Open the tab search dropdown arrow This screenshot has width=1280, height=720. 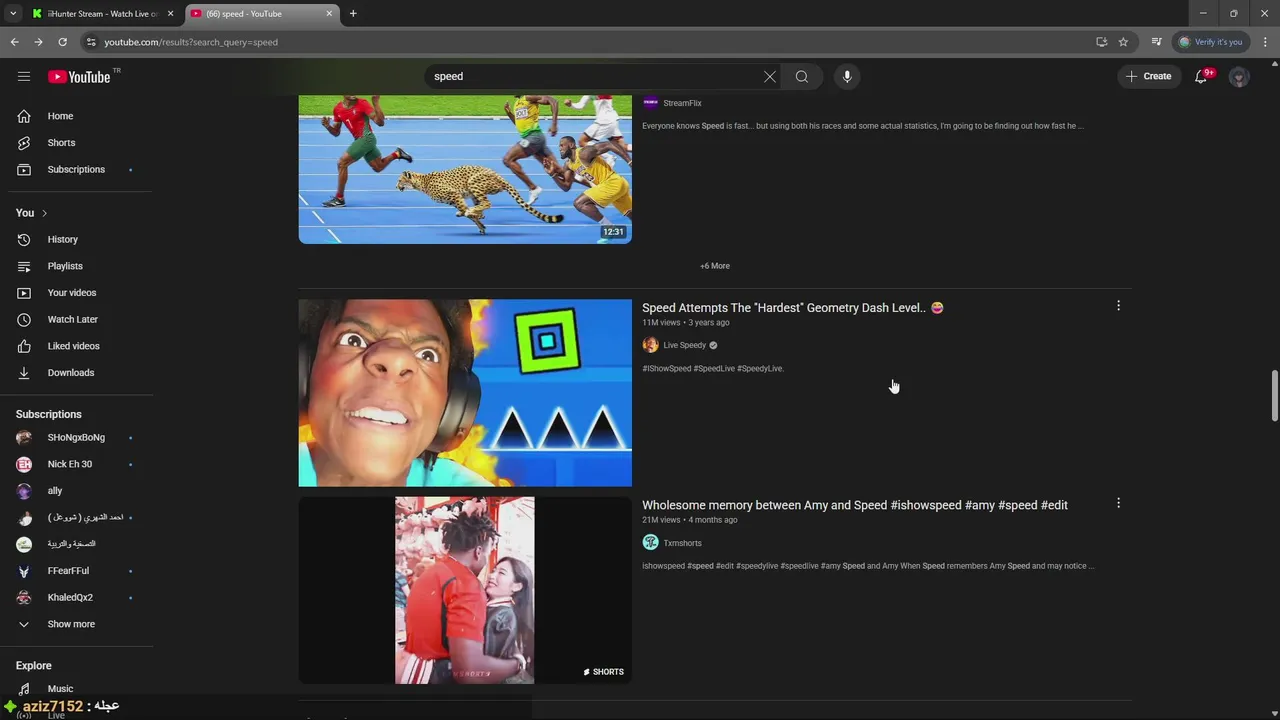click(13, 14)
